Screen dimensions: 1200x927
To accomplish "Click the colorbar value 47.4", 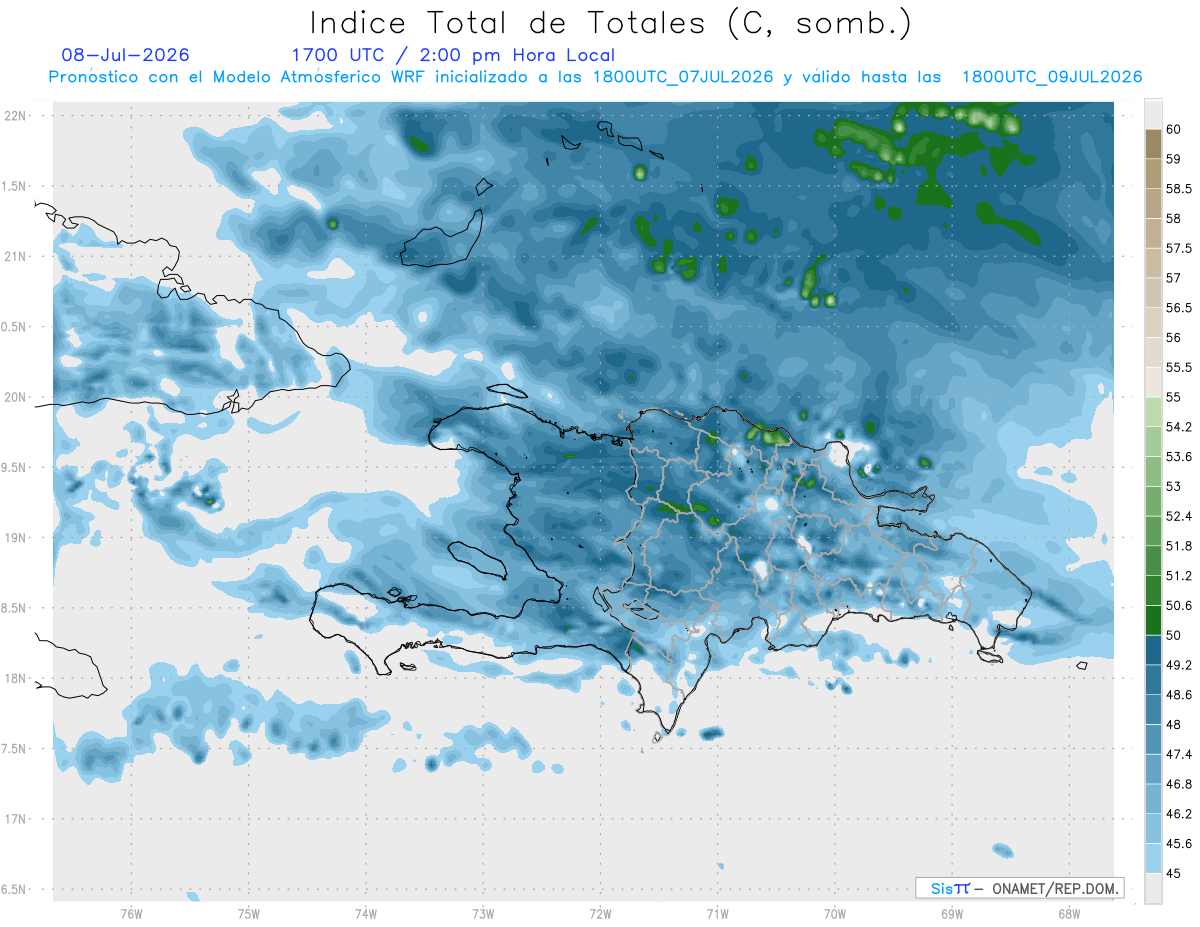I will tap(1180, 755).
